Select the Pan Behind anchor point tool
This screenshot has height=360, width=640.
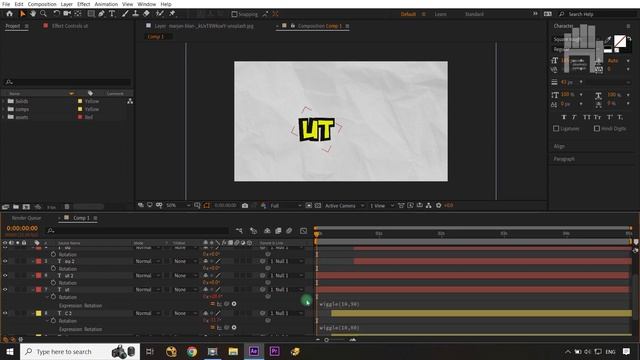coord(78,14)
